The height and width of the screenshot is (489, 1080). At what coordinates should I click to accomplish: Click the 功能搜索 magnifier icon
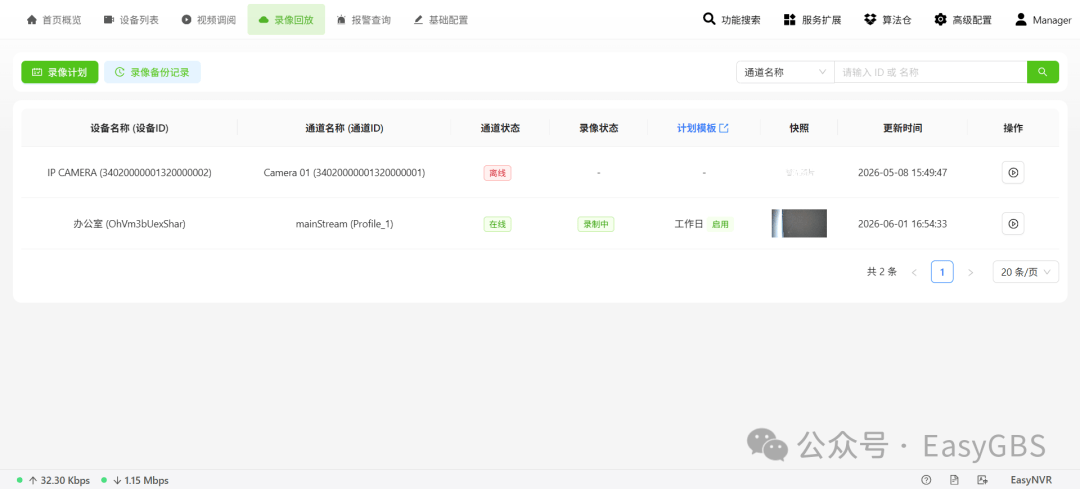tap(709, 19)
